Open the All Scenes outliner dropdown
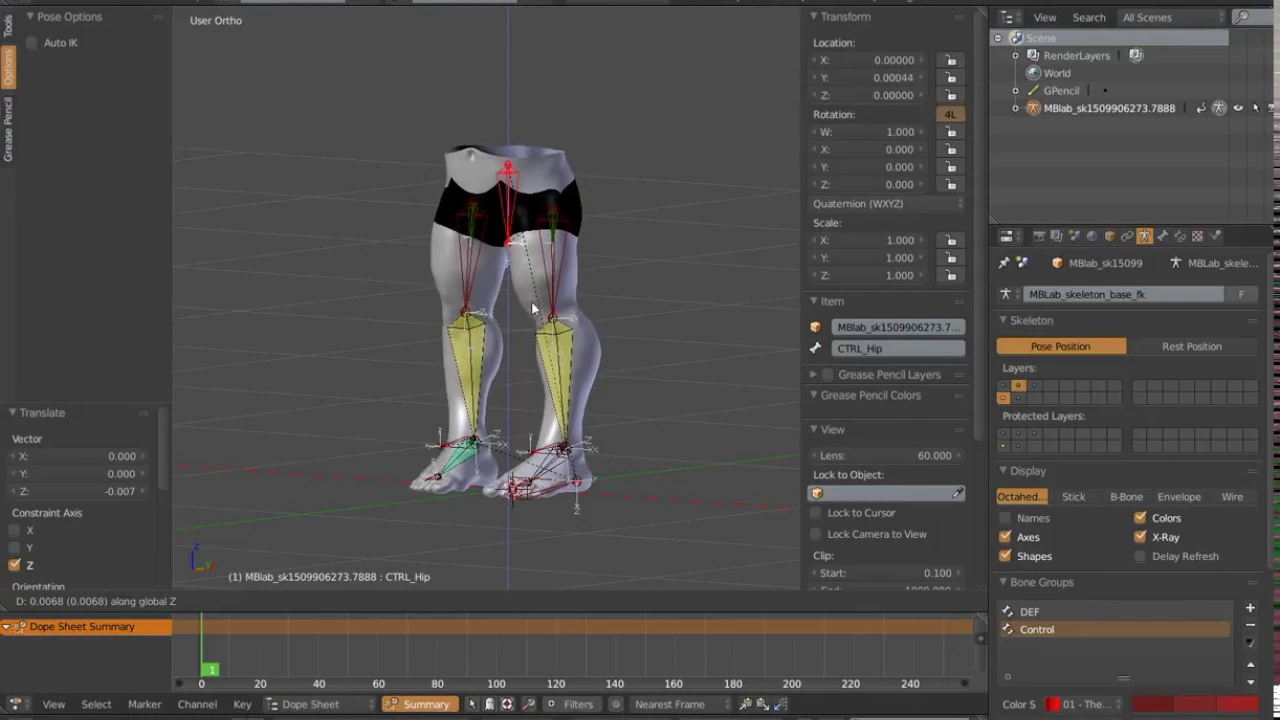This screenshot has height=720, width=1280. point(1171,17)
